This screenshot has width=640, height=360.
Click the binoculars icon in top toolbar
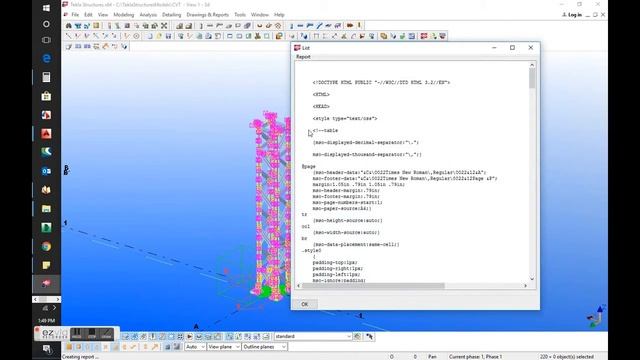tap(69, 26)
